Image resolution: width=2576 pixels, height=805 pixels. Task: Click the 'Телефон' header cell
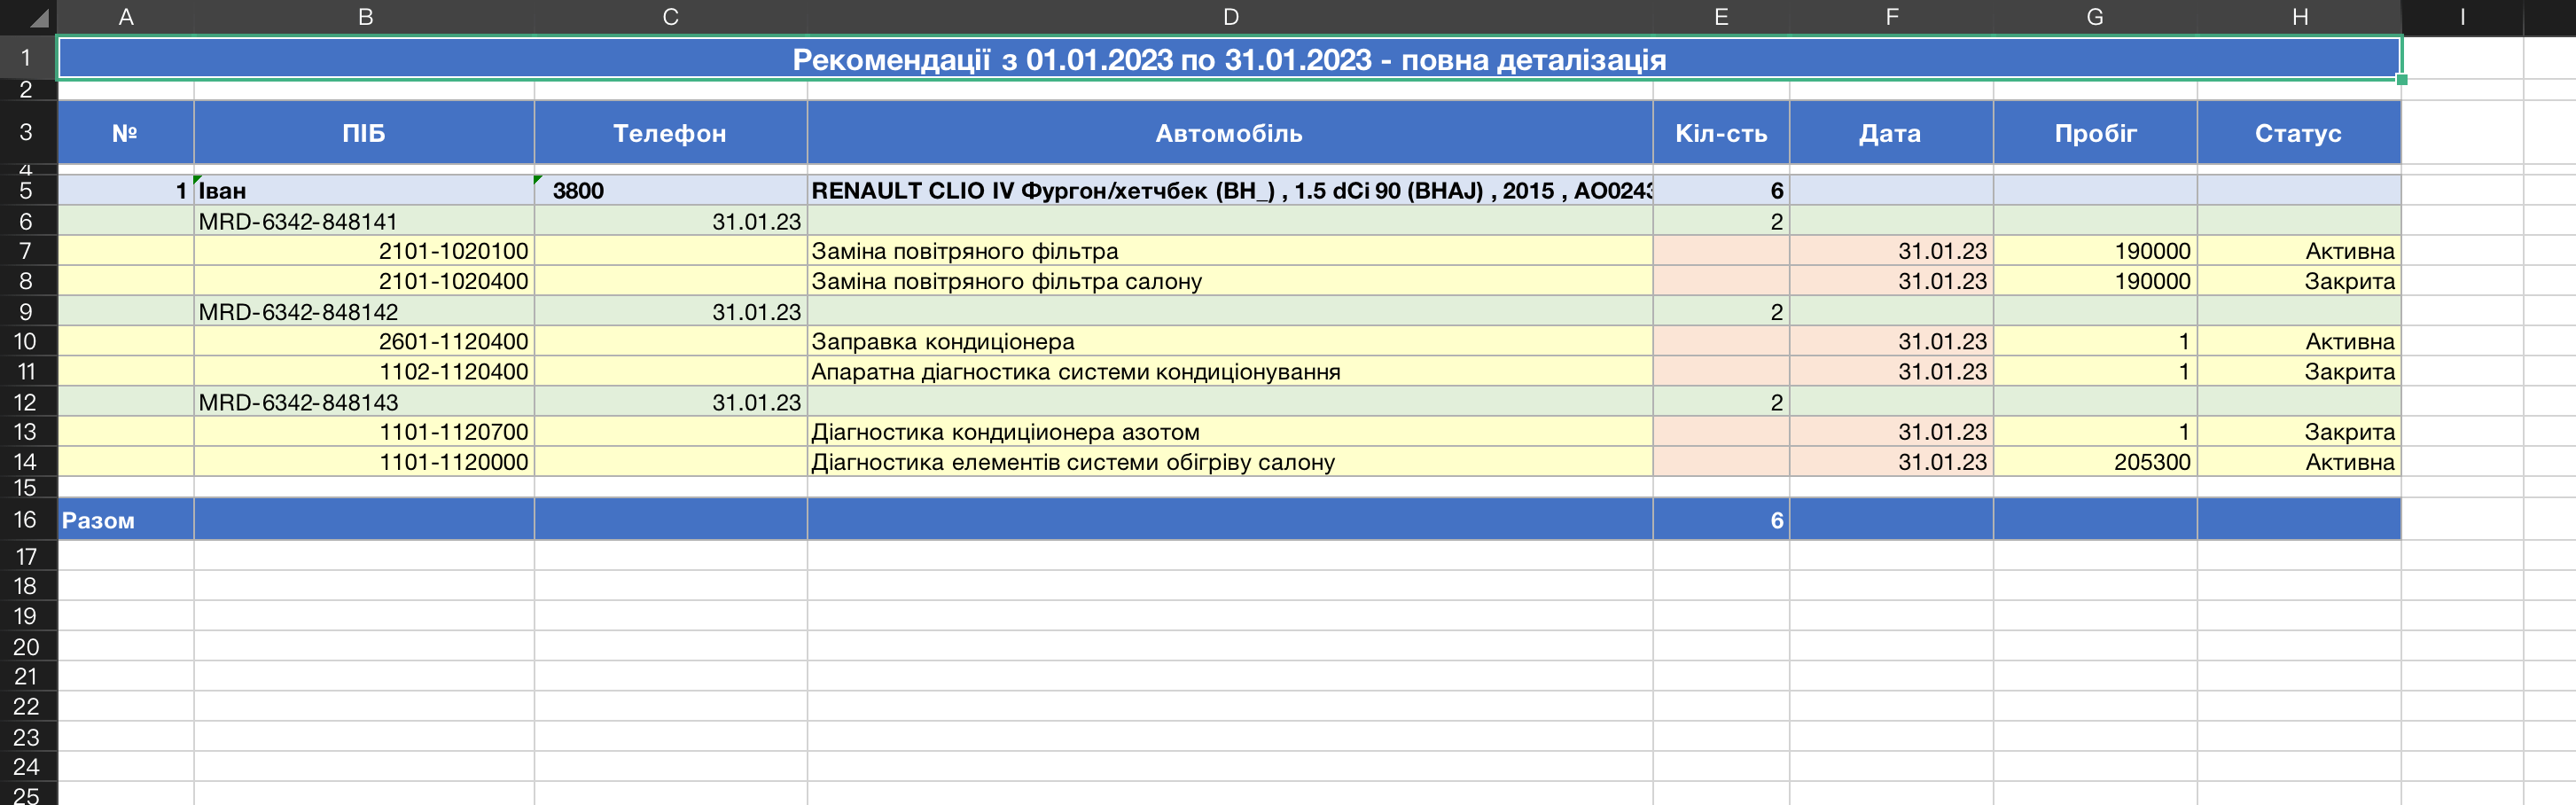[x=670, y=133]
